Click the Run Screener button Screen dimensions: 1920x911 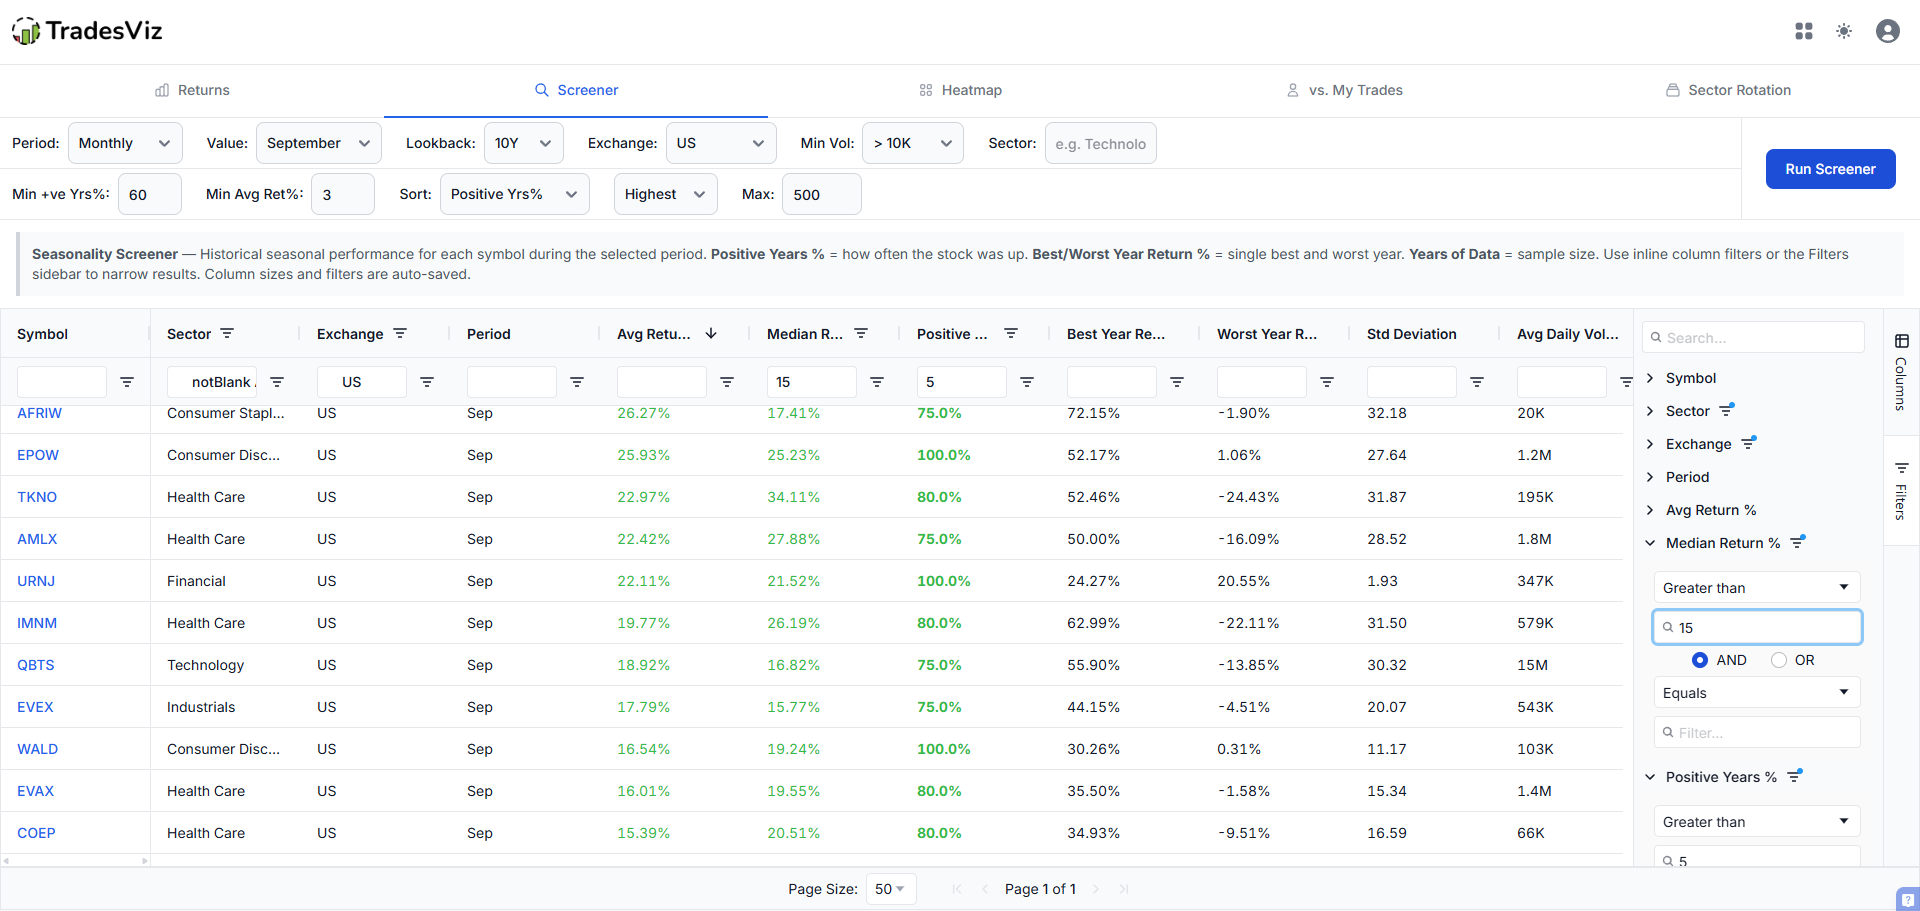click(x=1830, y=169)
